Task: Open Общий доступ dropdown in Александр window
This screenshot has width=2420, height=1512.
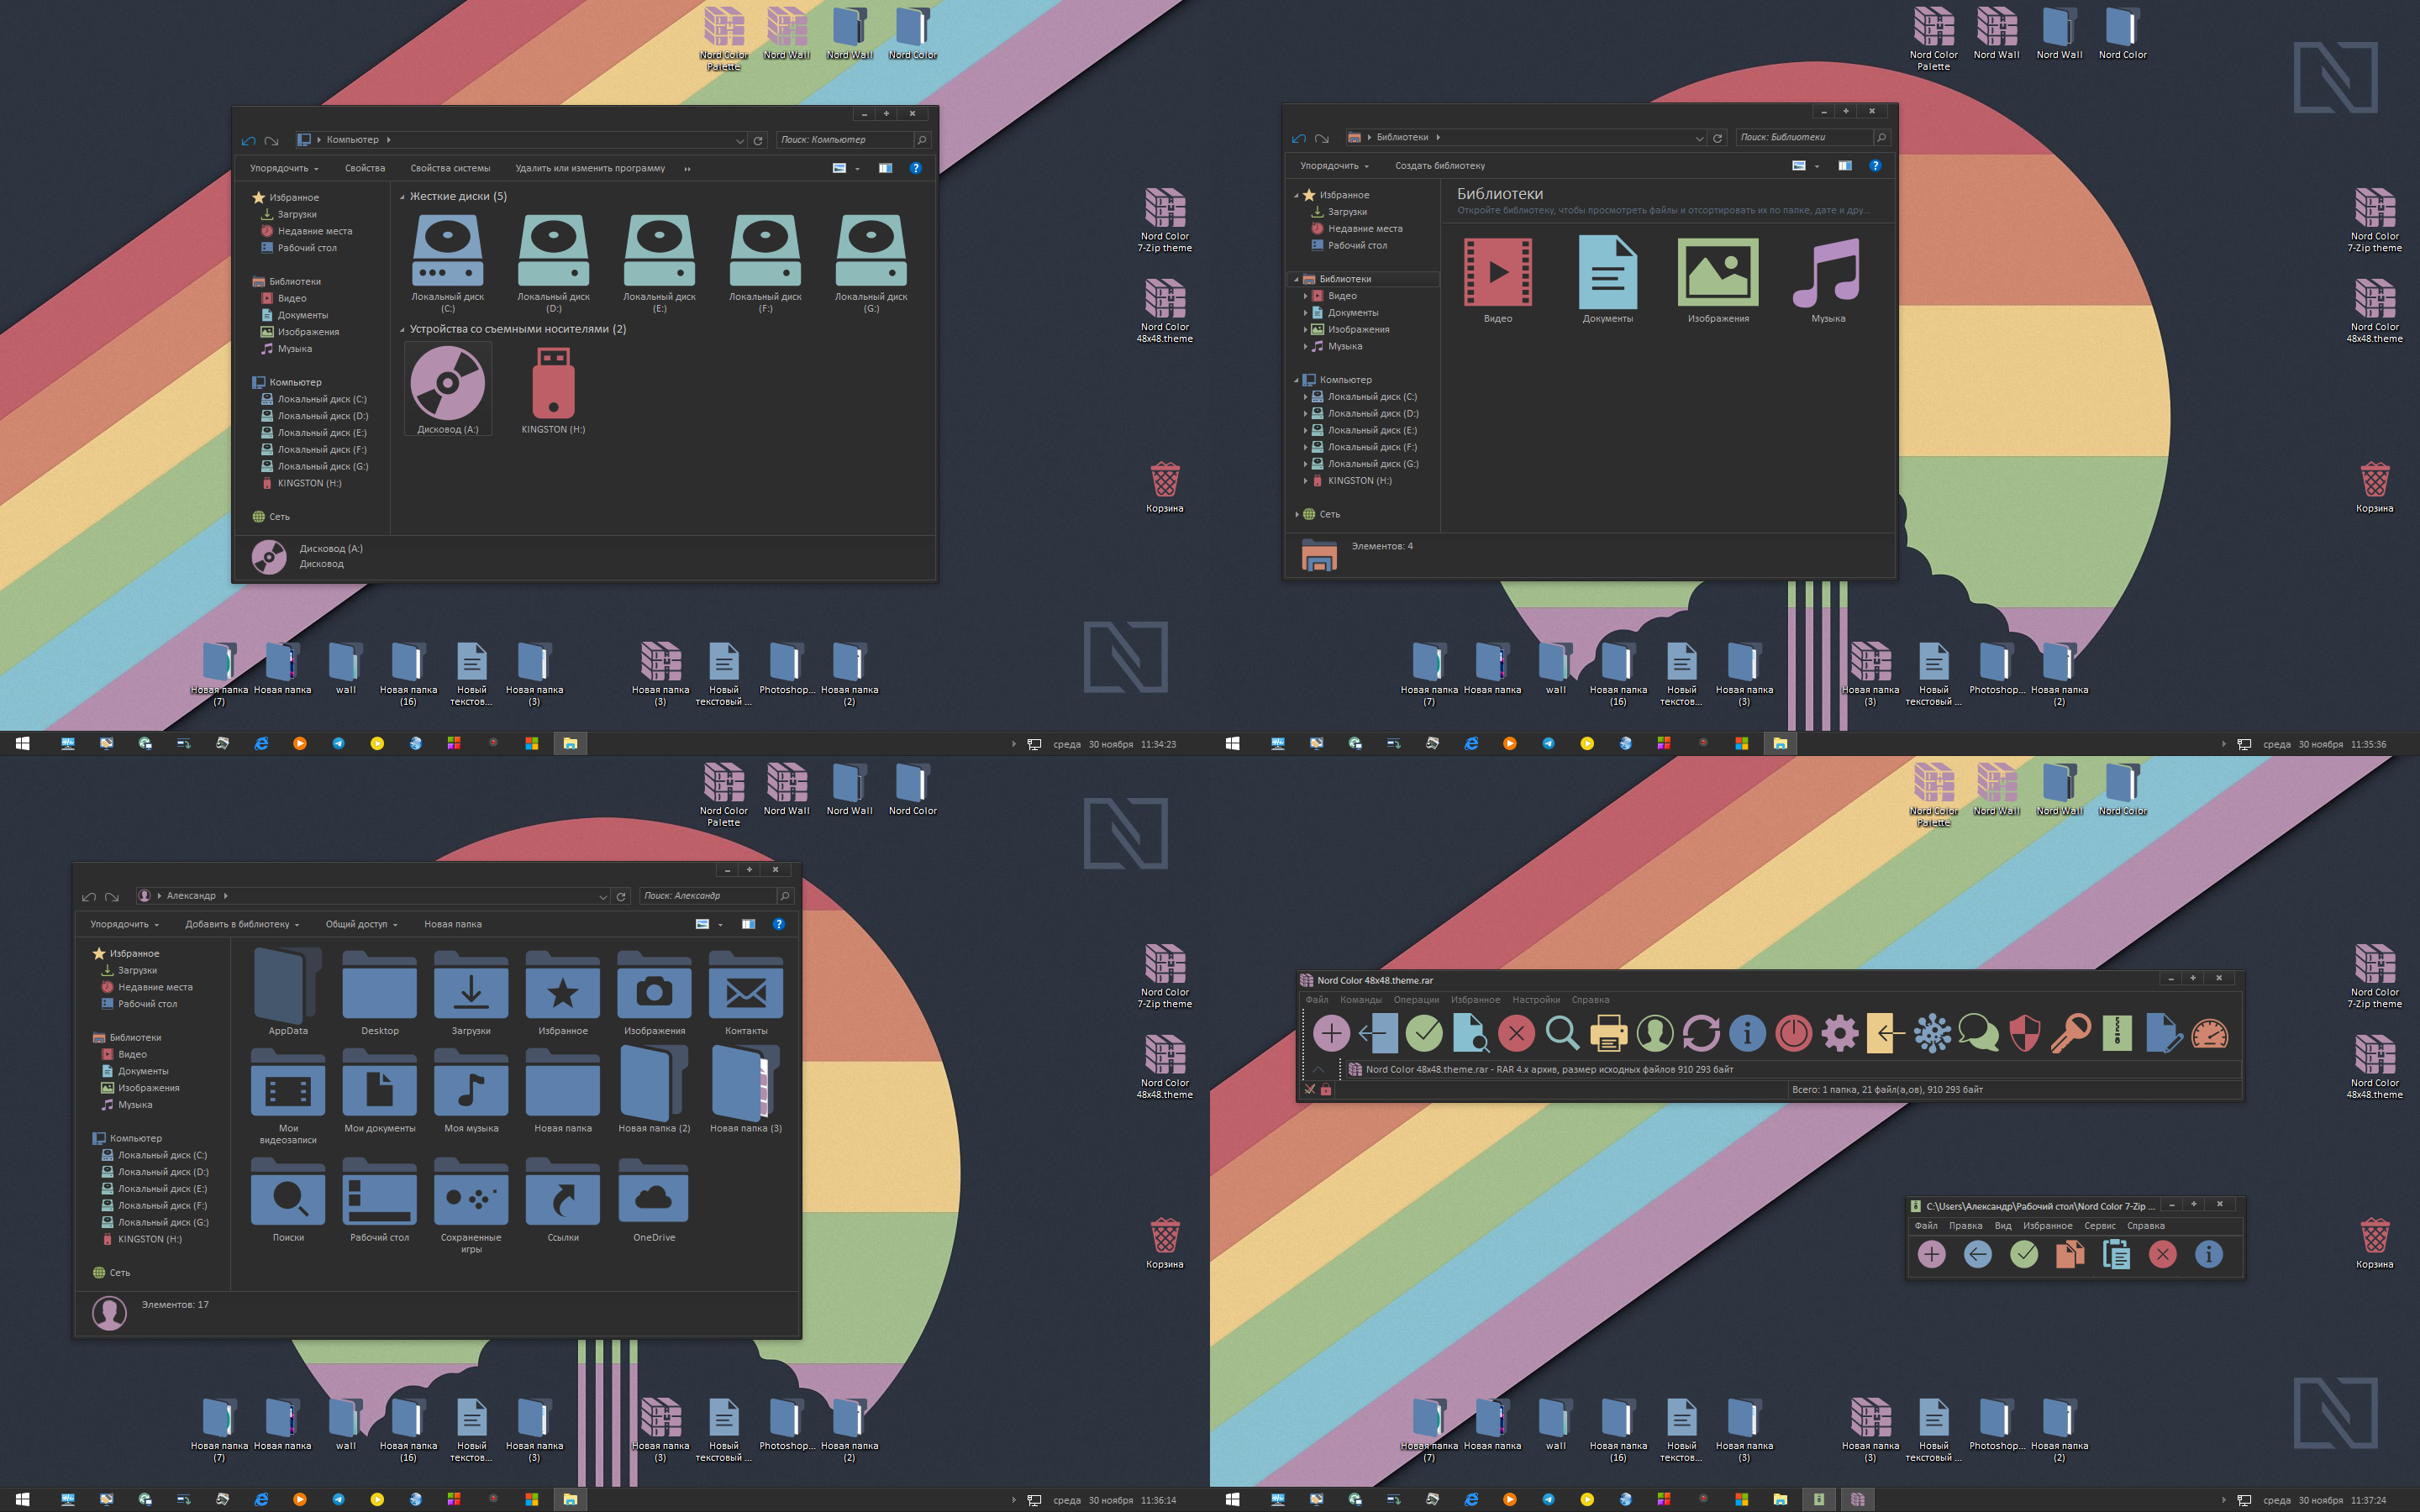Action: (361, 924)
